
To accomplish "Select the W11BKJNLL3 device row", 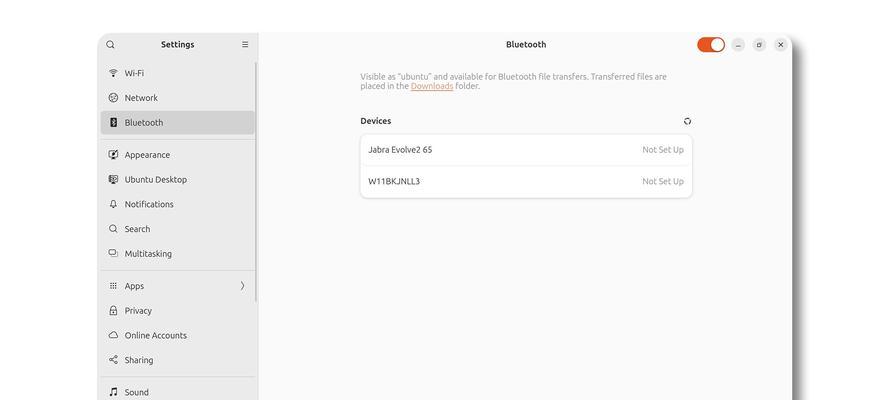I will pyautogui.click(x=526, y=182).
